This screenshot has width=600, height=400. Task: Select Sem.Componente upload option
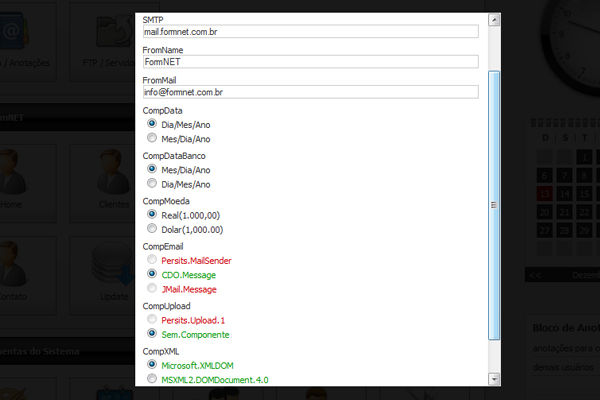click(152, 333)
